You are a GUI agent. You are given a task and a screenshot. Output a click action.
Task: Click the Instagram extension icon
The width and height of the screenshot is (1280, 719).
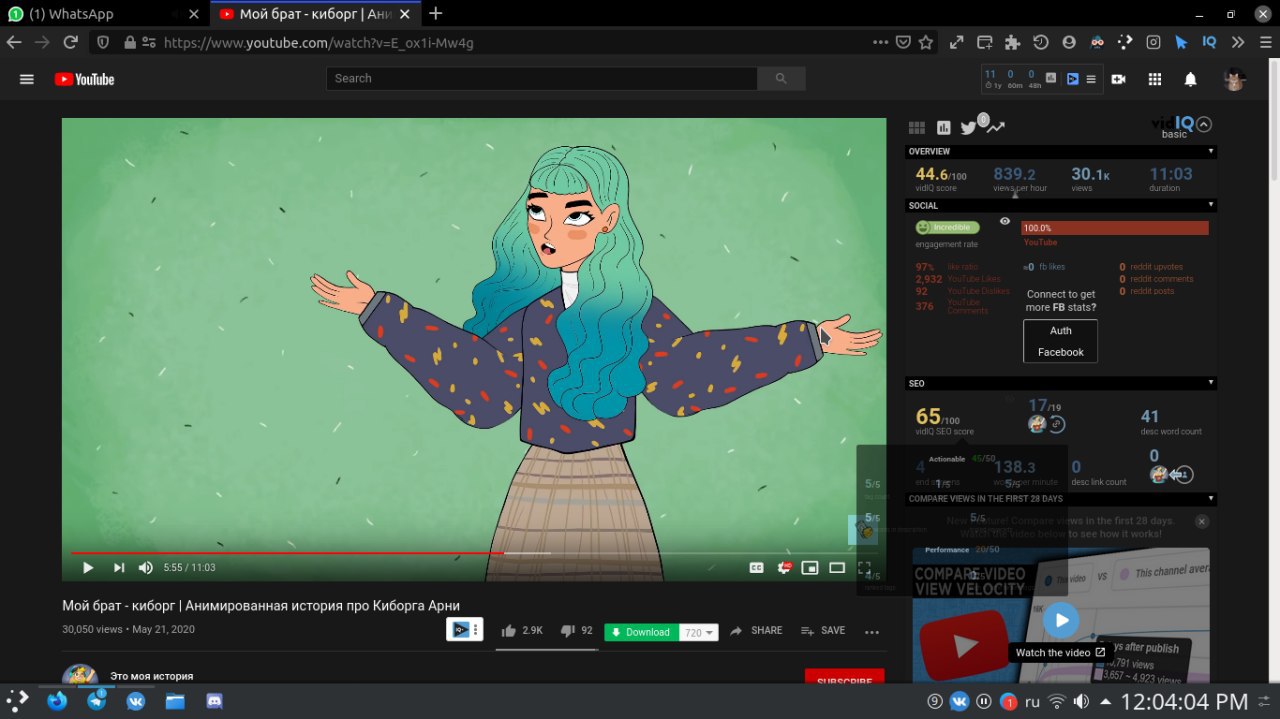1153,42
